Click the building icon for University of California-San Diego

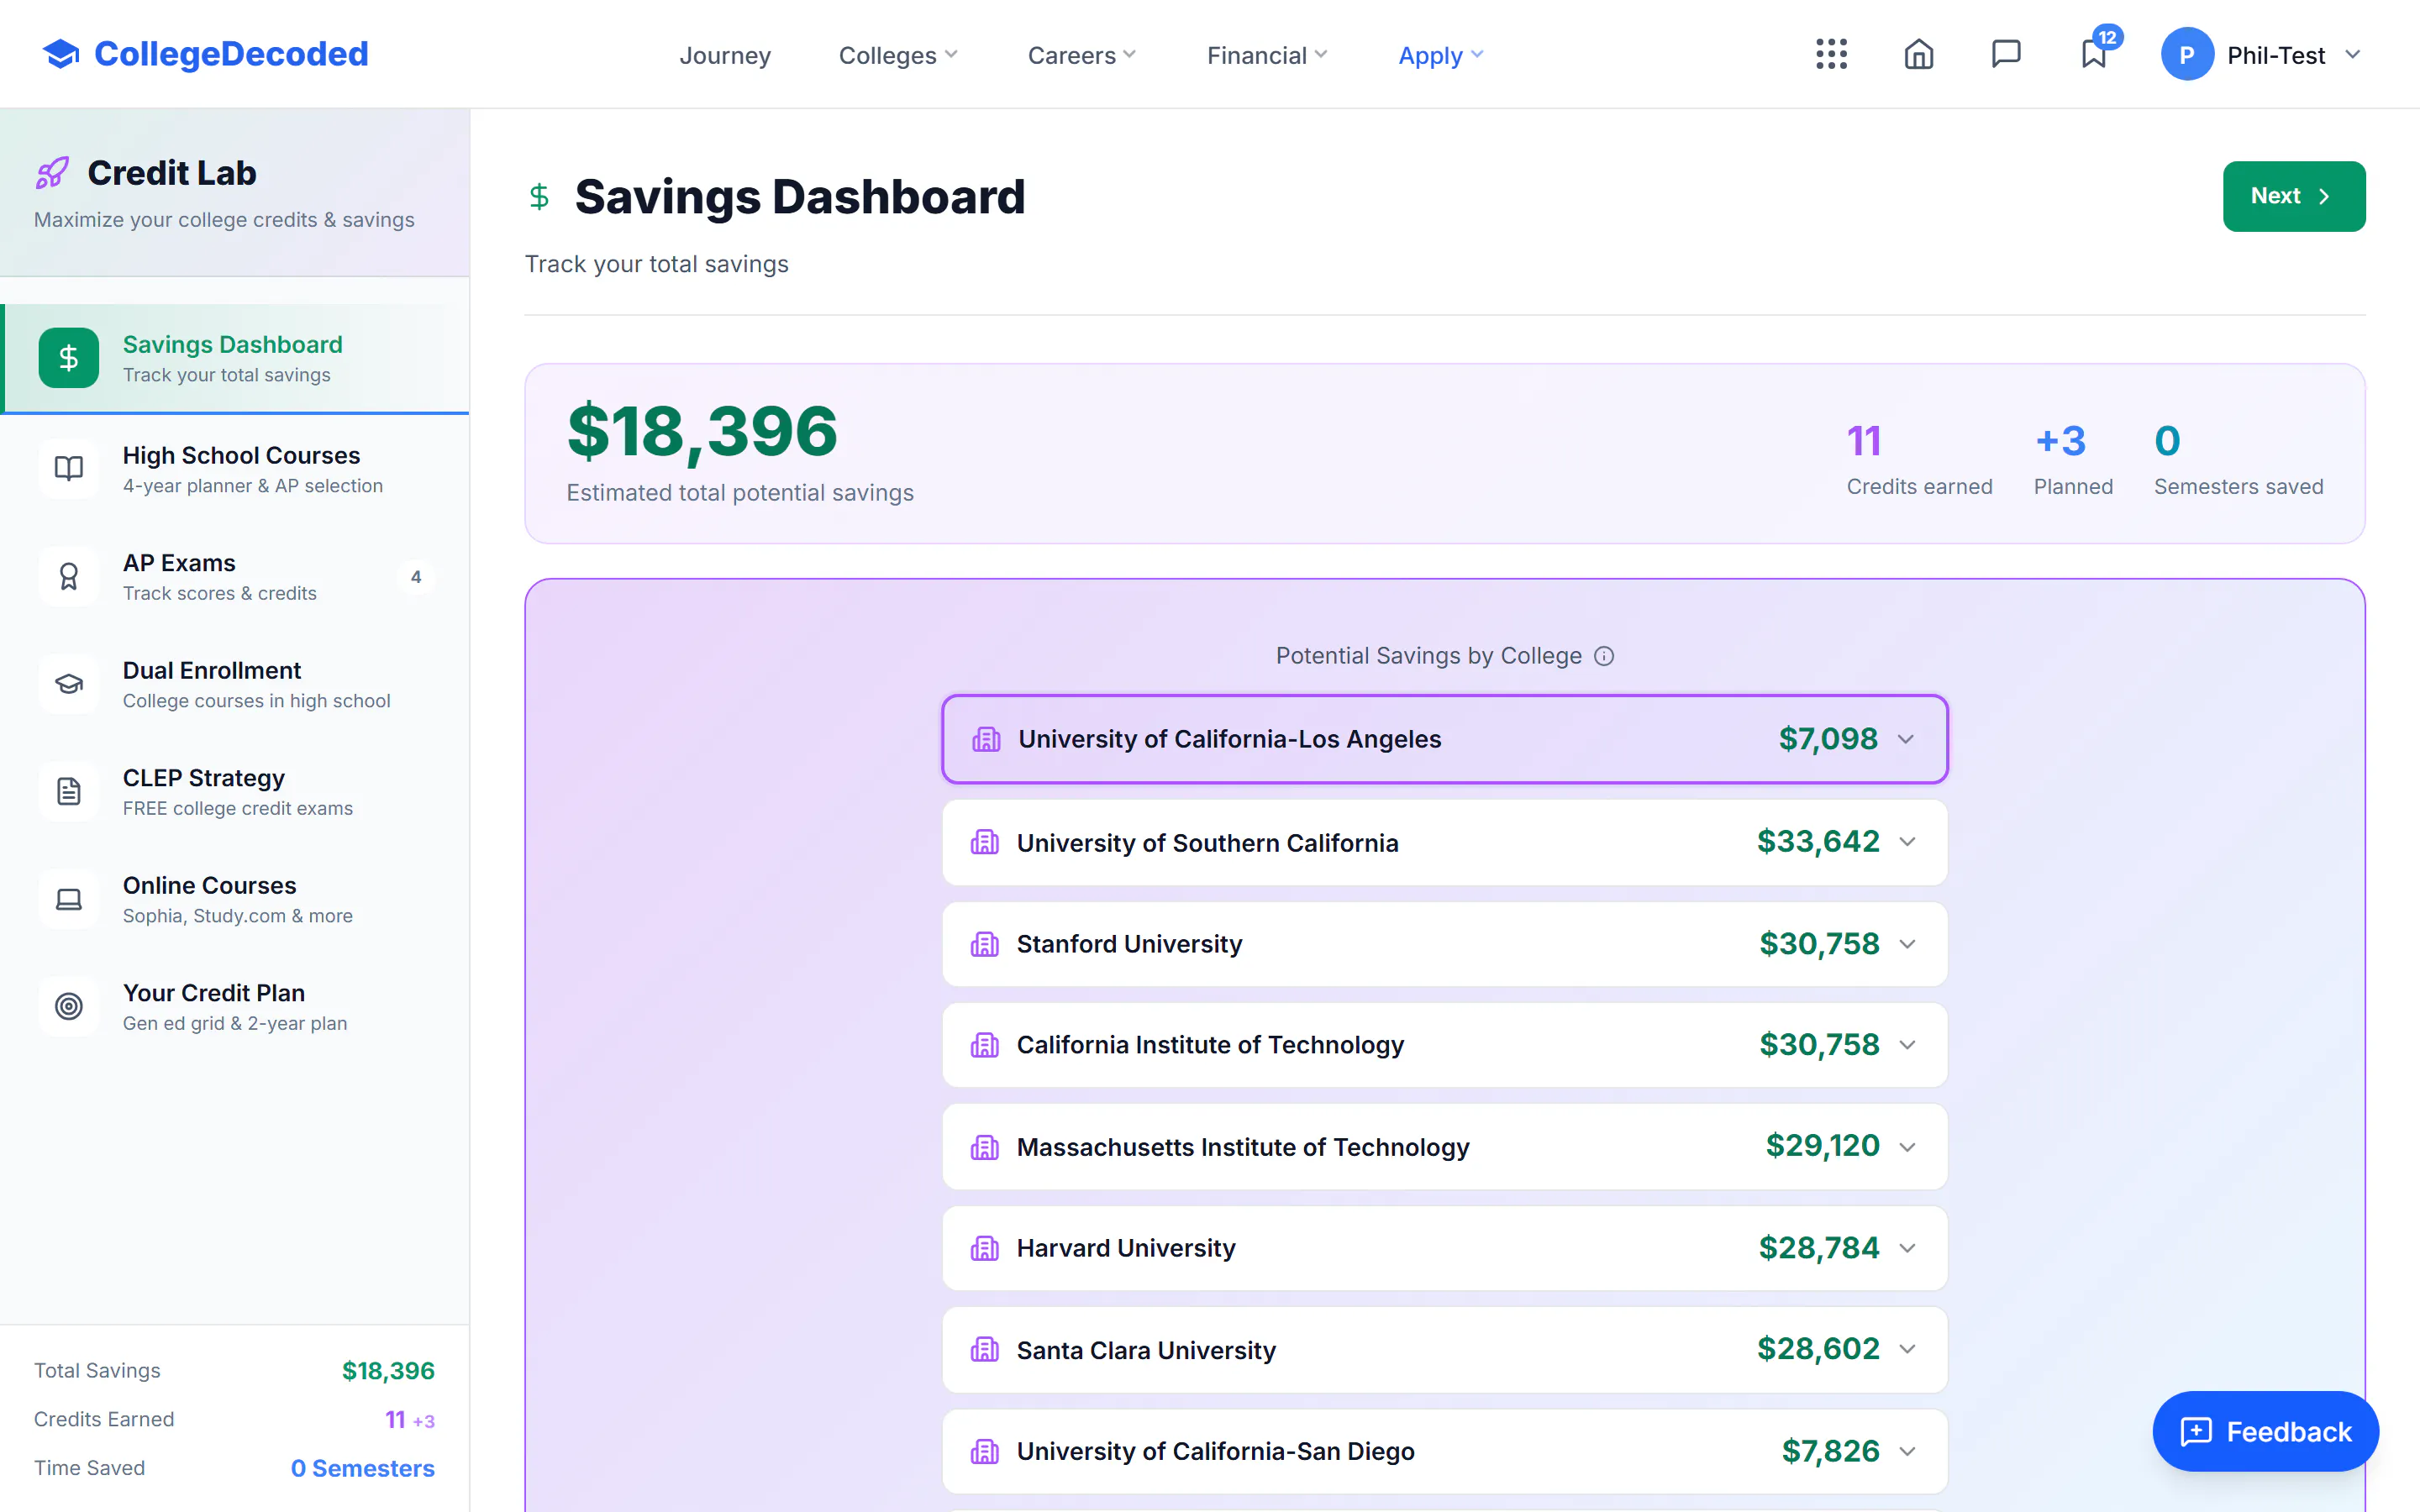click(x=985, y=1451)
